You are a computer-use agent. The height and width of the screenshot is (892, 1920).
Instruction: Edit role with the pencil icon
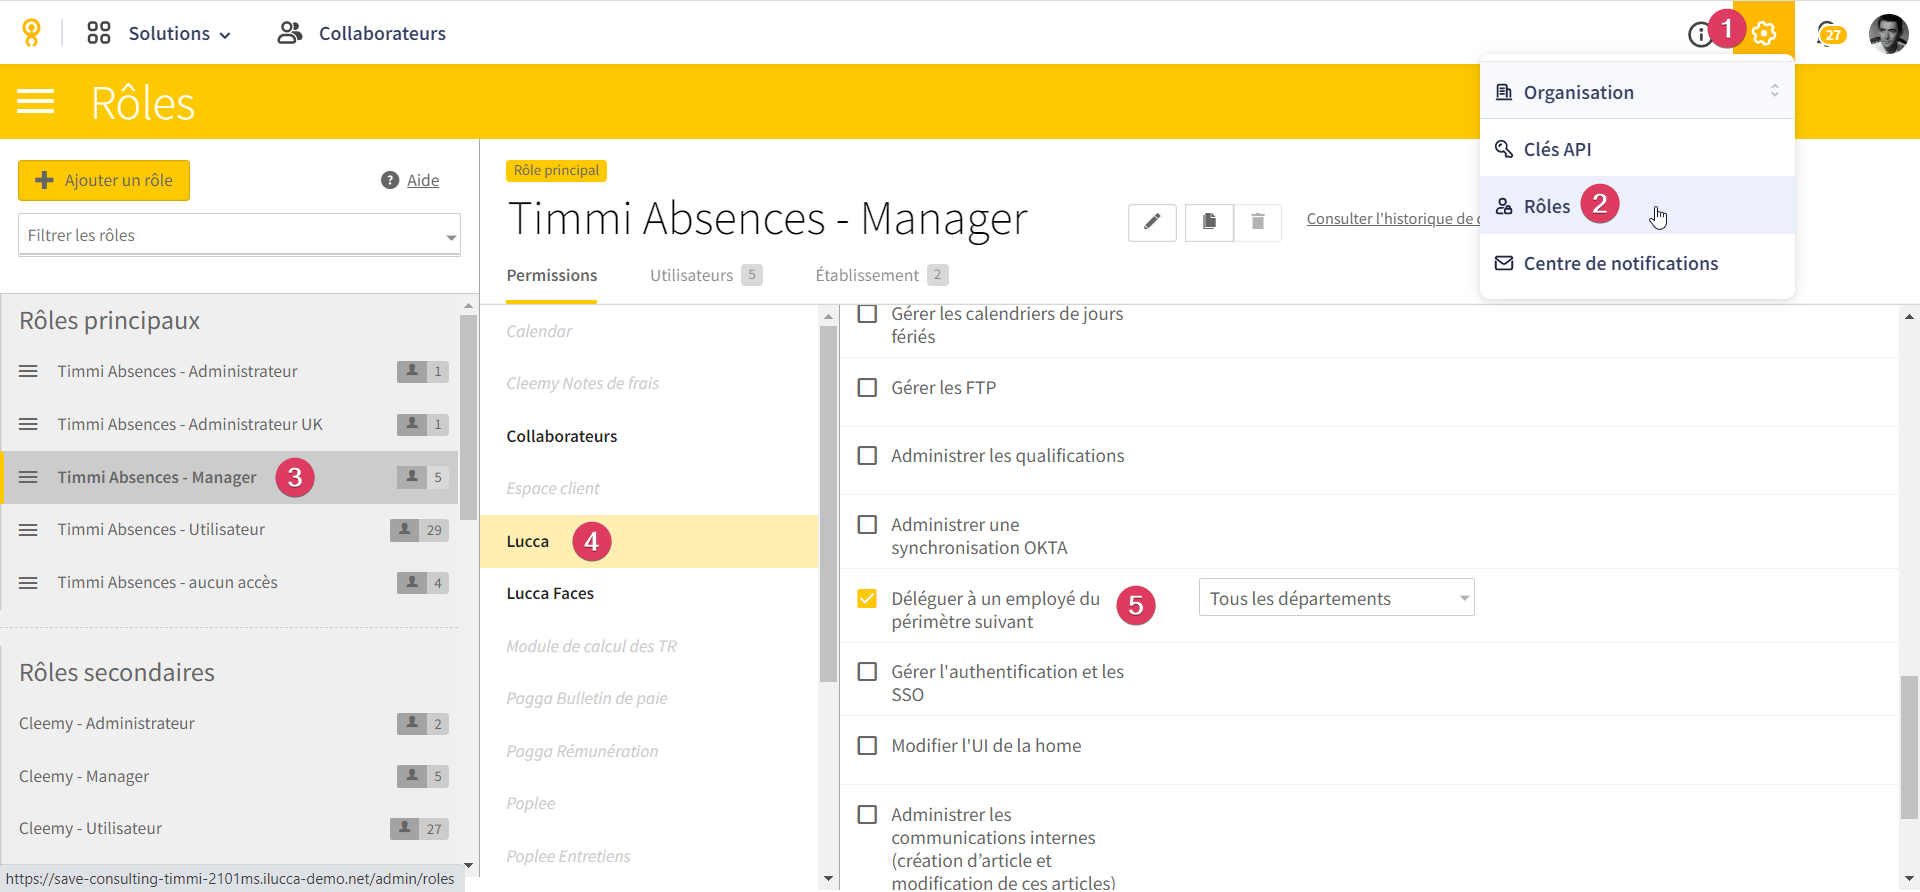pos(1152,221)
